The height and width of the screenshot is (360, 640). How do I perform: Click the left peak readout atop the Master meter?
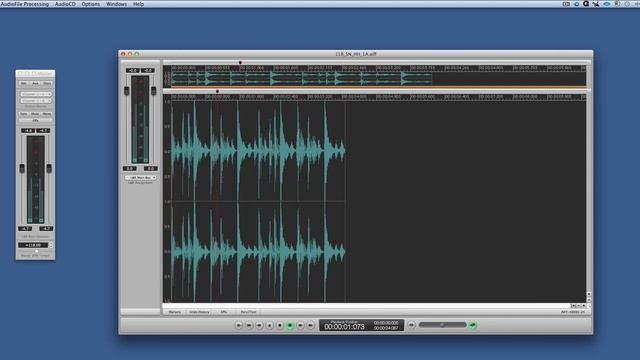28,131
